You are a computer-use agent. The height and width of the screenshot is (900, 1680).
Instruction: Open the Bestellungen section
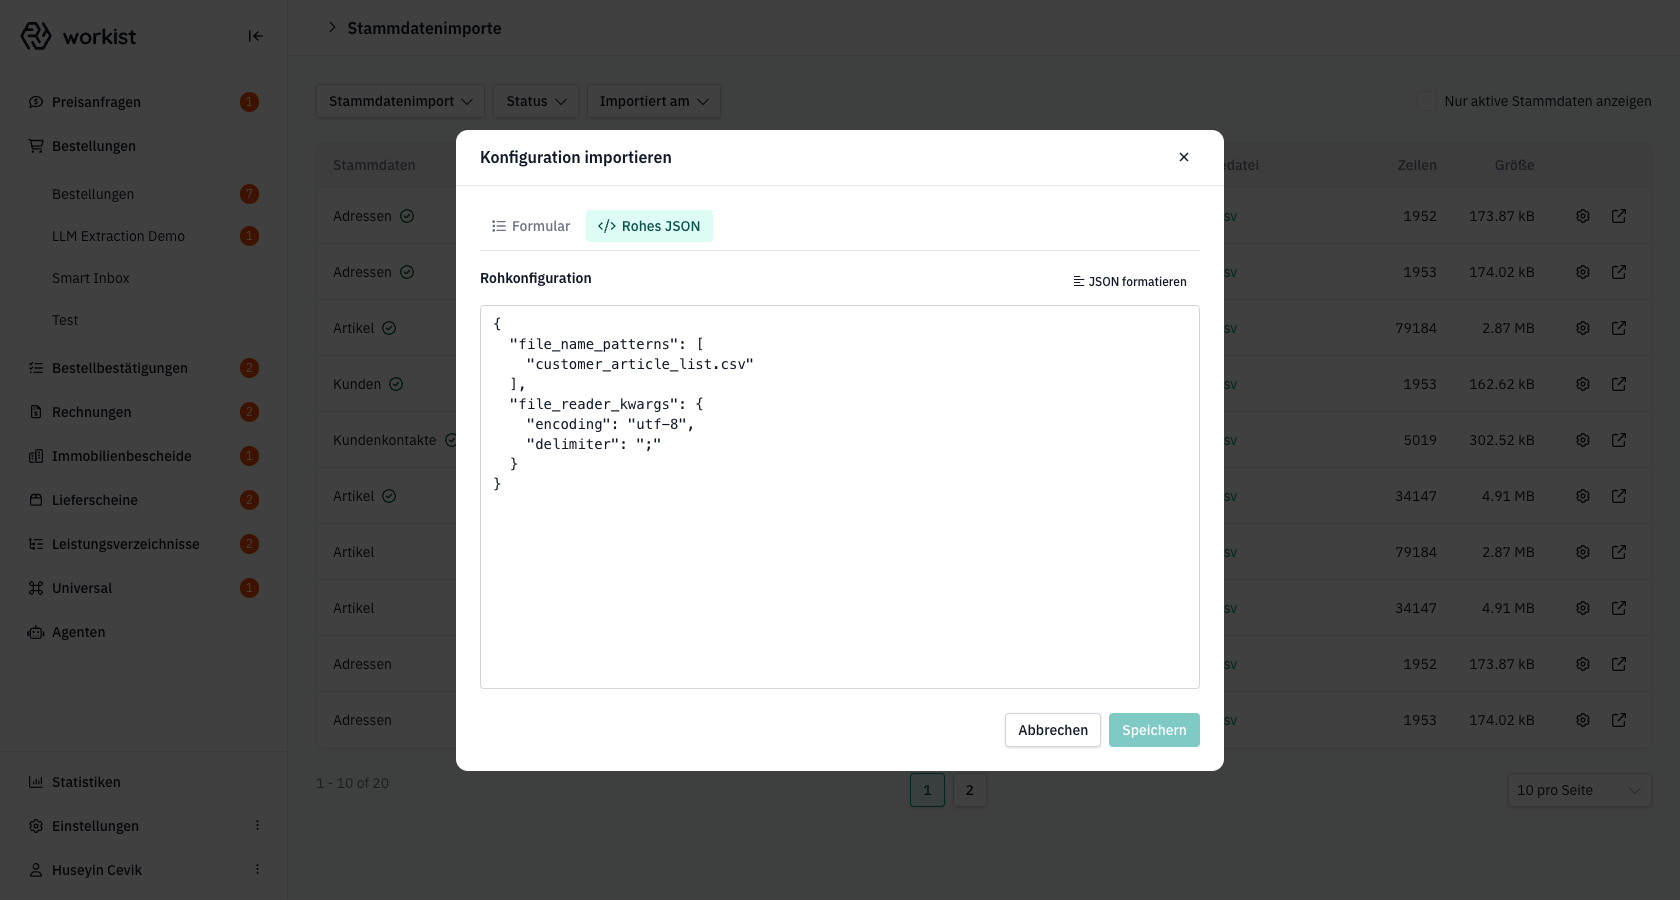(x=94, y=146)
